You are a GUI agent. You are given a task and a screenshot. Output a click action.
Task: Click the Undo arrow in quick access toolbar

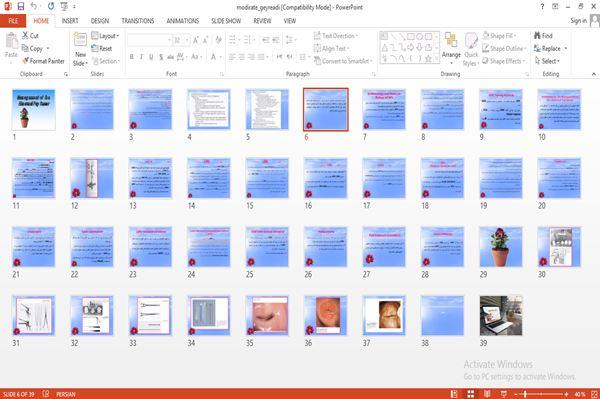(x=34, y=6)
